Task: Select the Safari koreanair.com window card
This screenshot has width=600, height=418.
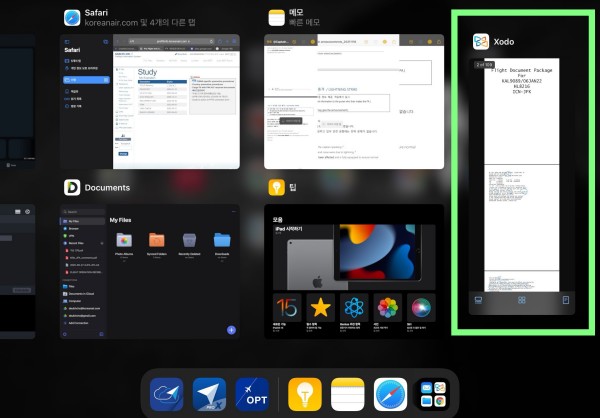Action: (x=150, y=101)
